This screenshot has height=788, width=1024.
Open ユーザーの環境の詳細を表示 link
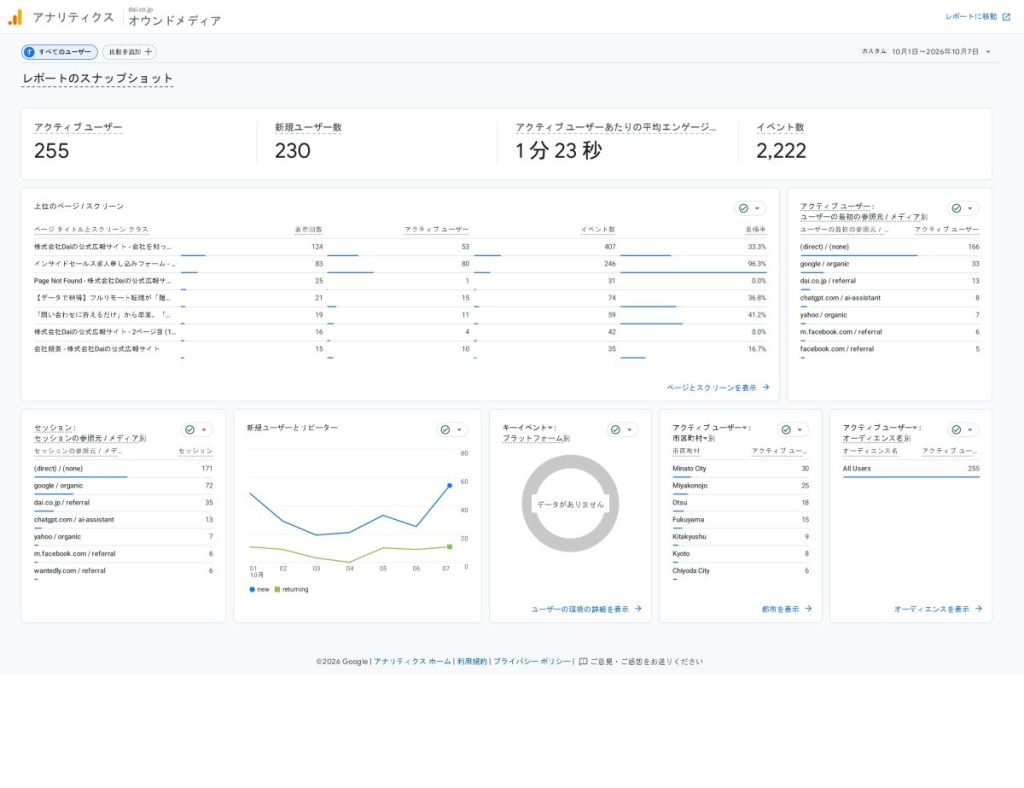(x=586, y=609)
